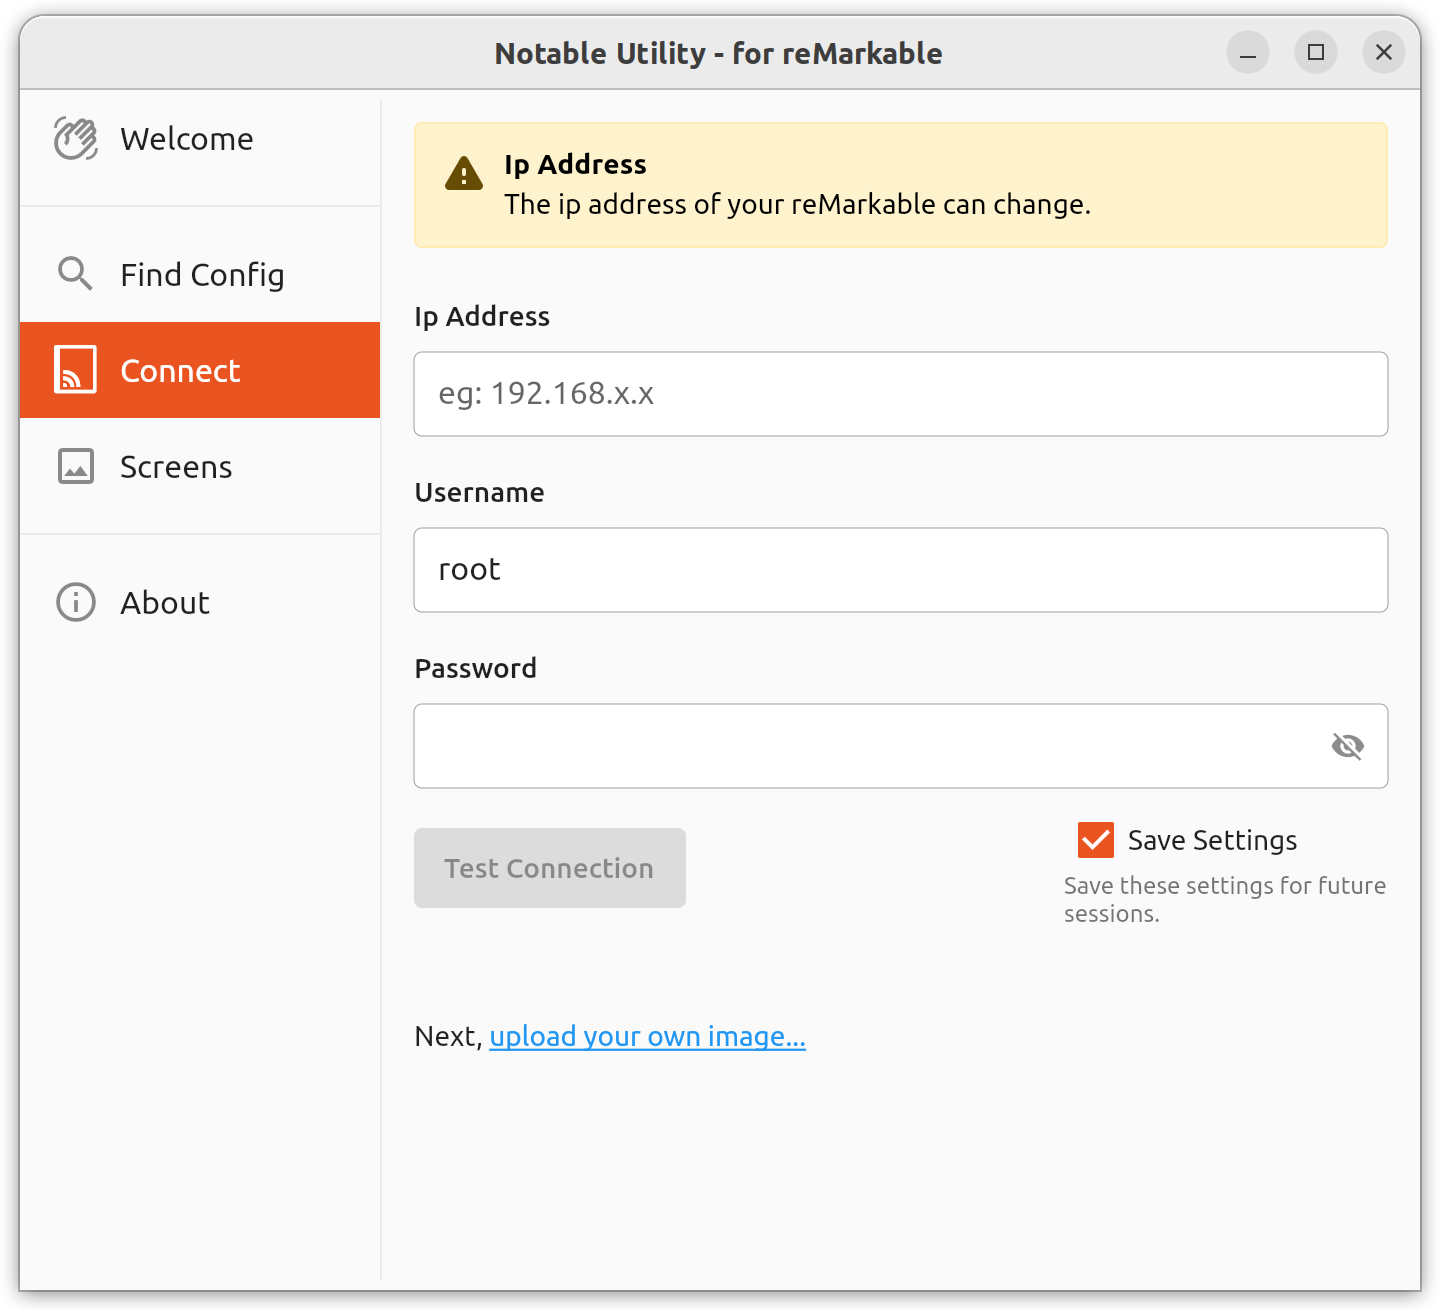Click the About info circle icon
The width and height of the screenshot is (1440, 1310).
click(x=74, y=602)
